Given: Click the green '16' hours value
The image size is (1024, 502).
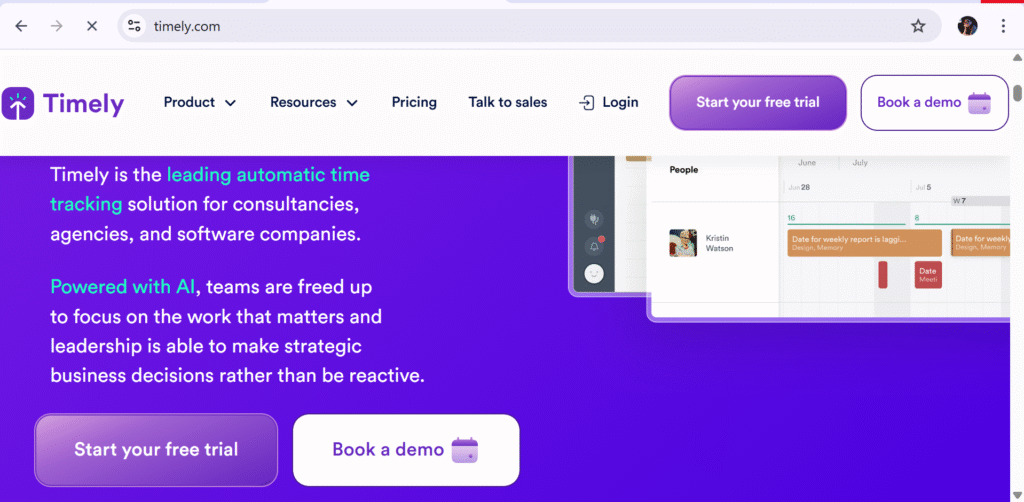Looking at the screenshot, I should 792,218.
